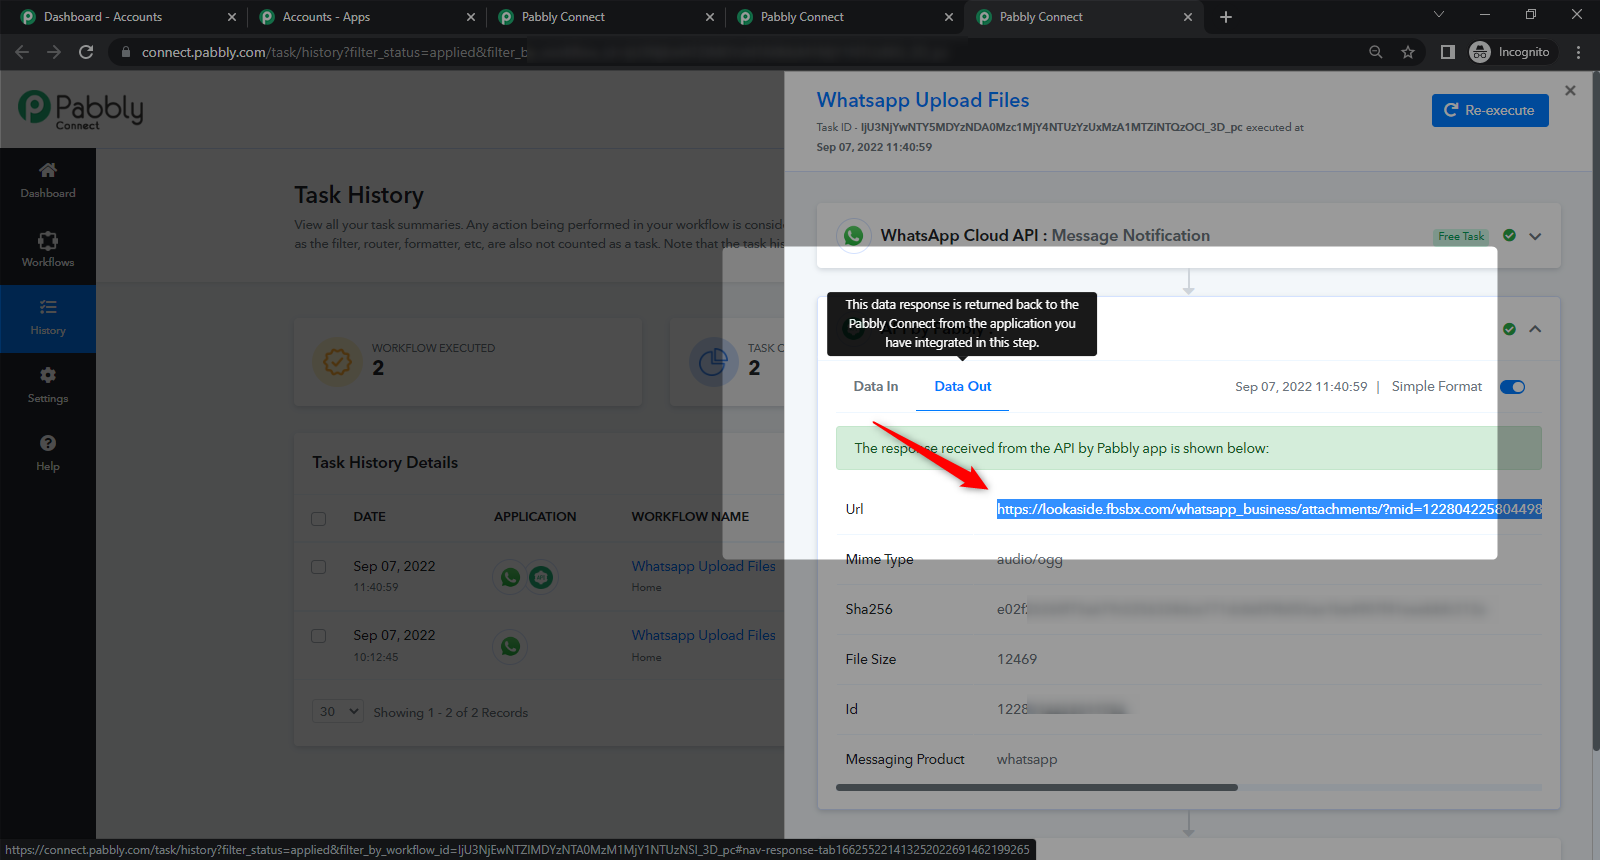
Task: Close the Whatsapp Upload Files panel
Action: coord(1570,91)
